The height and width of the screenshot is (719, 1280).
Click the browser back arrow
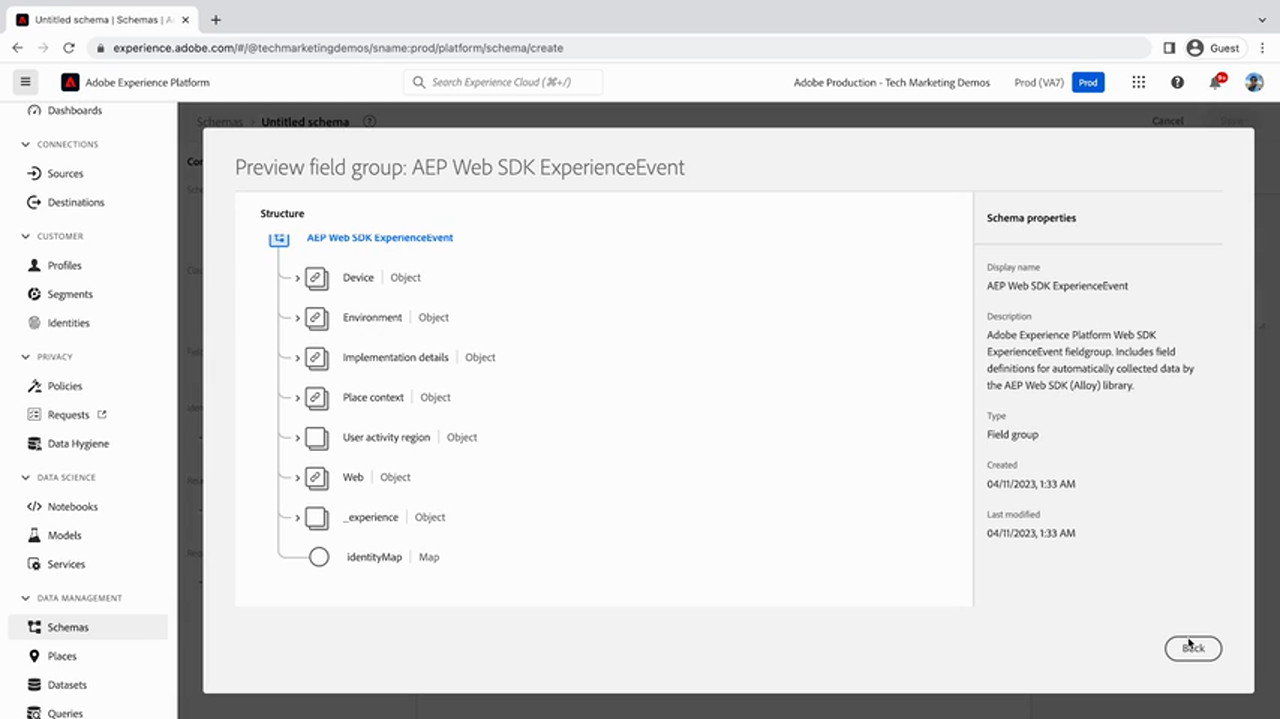coord(18,47)
